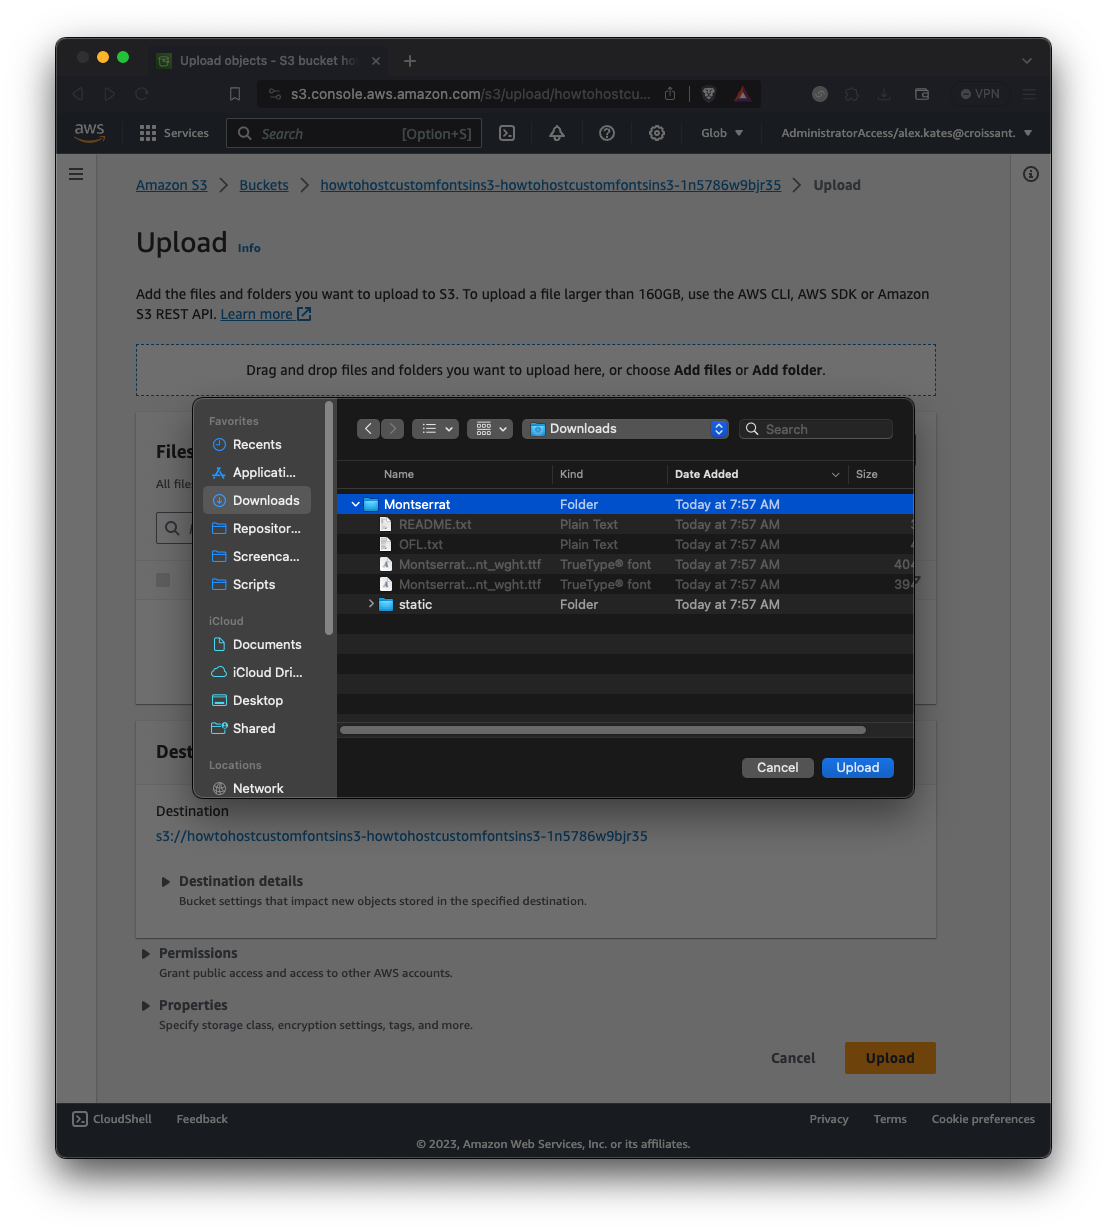Open the Feedback link in the footer

tap(202, 1119)
